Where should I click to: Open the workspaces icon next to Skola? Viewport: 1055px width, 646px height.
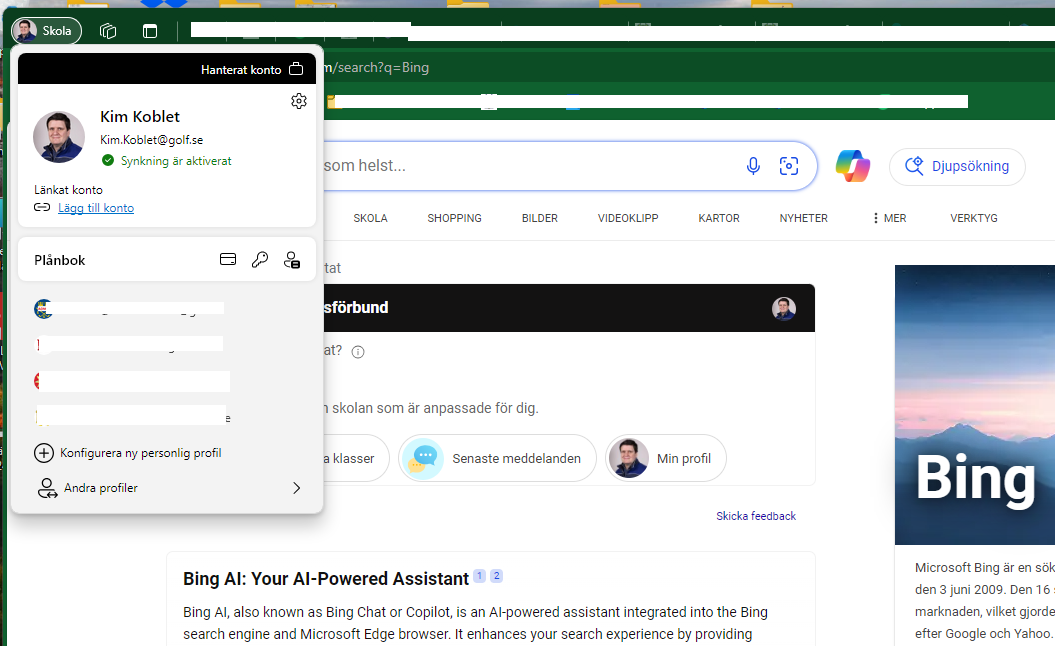(108, 31)
